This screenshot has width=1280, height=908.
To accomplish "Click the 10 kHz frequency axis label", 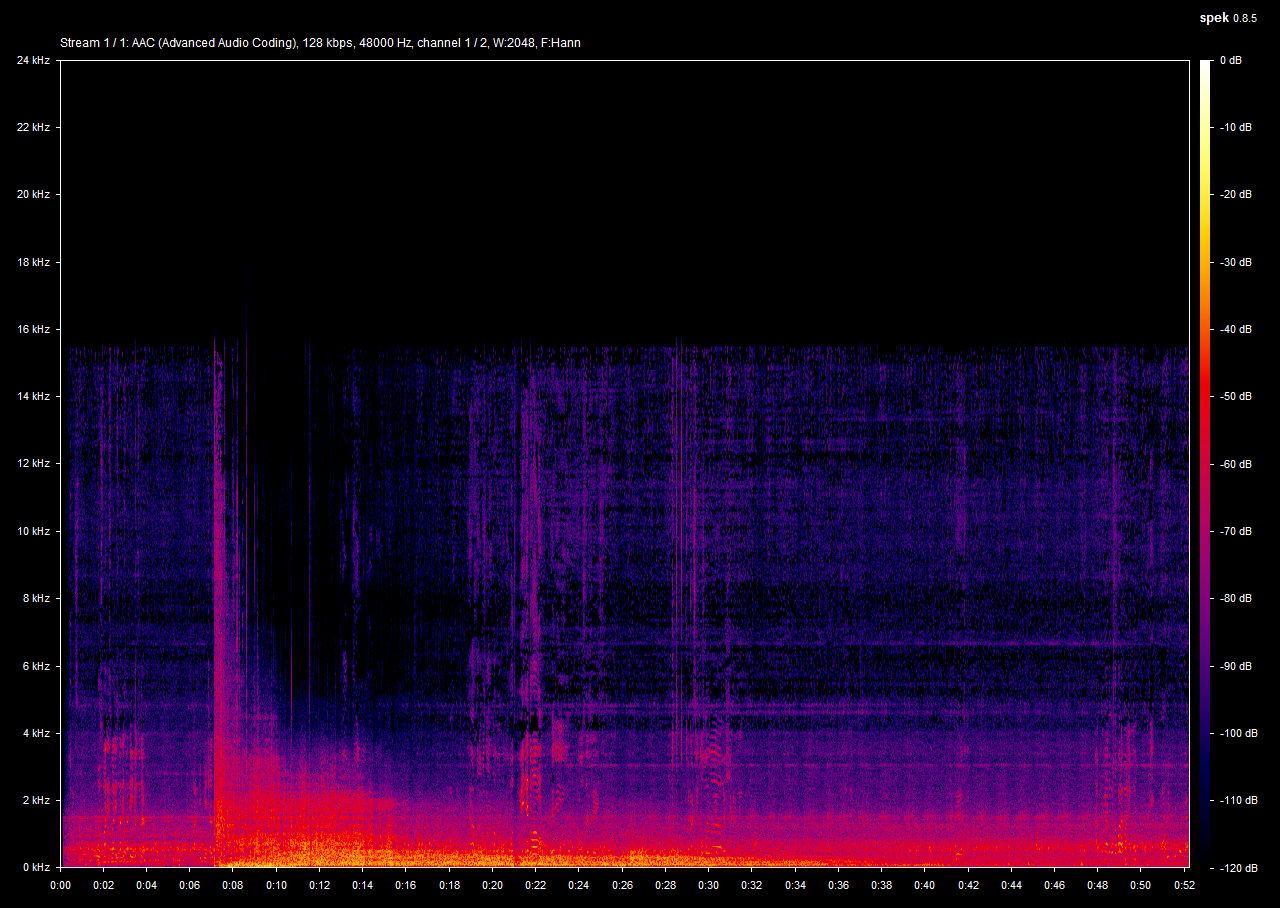I will (x=33, y=531).
